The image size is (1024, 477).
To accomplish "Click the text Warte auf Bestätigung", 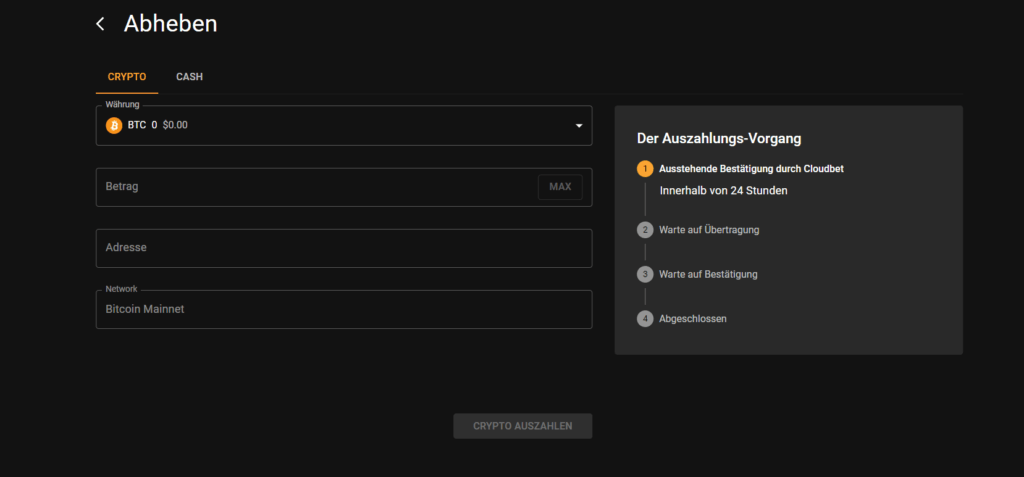I will [x=709, y=274].
